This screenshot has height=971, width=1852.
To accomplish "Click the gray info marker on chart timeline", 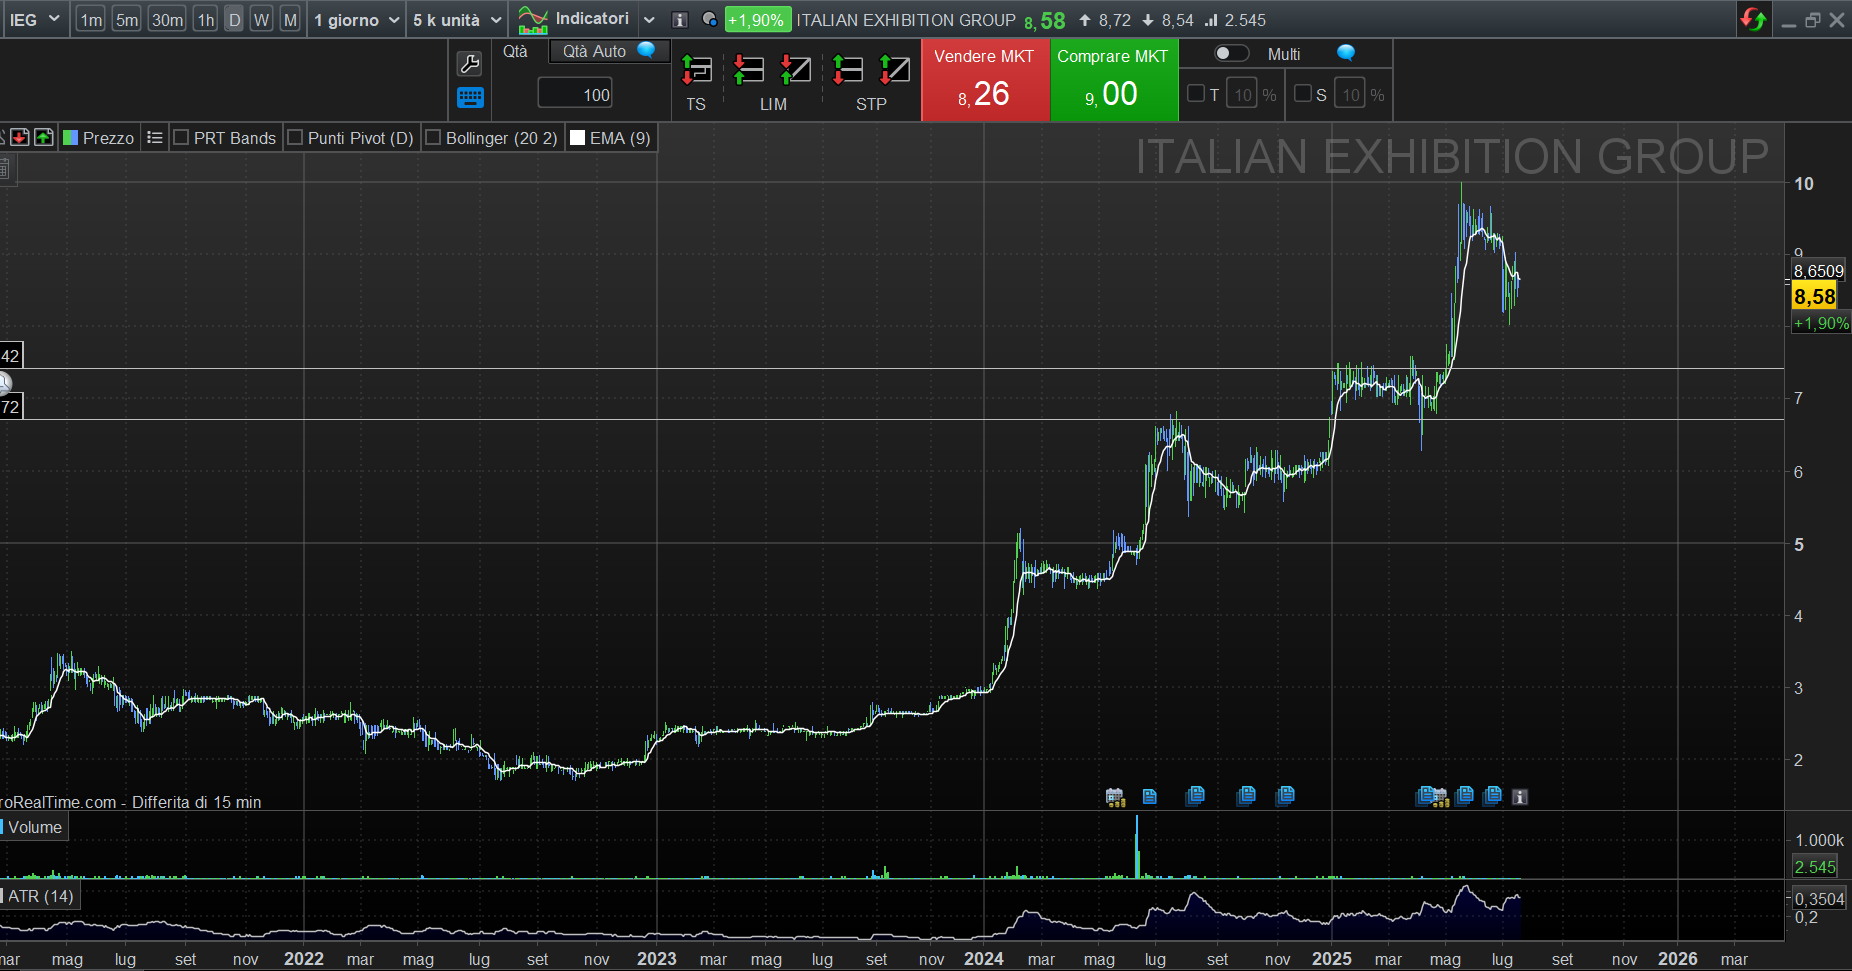I will [1520, 797].
